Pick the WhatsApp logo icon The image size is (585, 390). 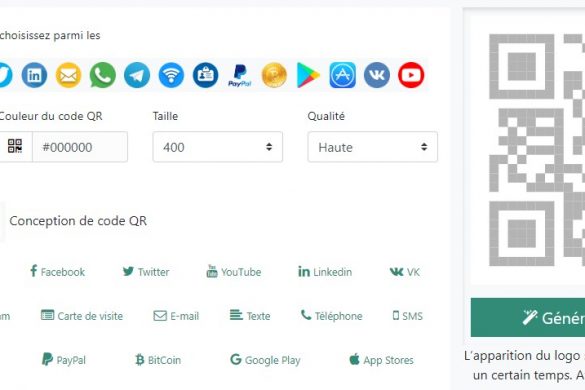pos(103,75)
